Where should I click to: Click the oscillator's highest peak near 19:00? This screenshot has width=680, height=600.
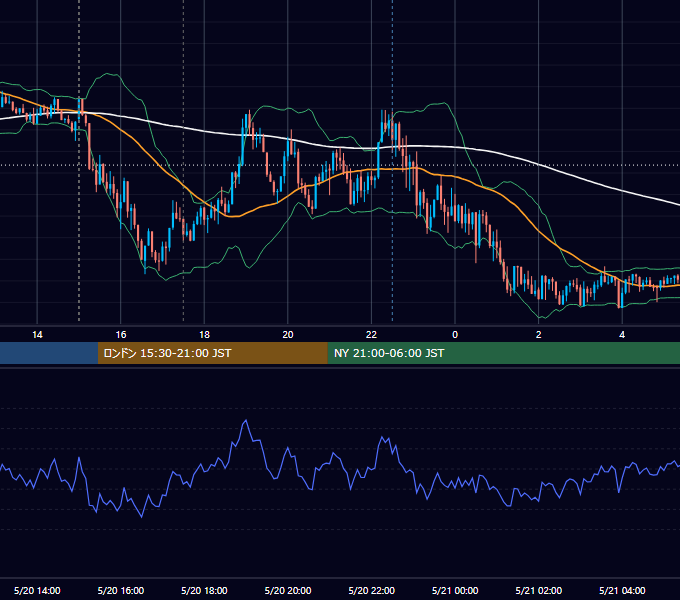tap(246, 420)
